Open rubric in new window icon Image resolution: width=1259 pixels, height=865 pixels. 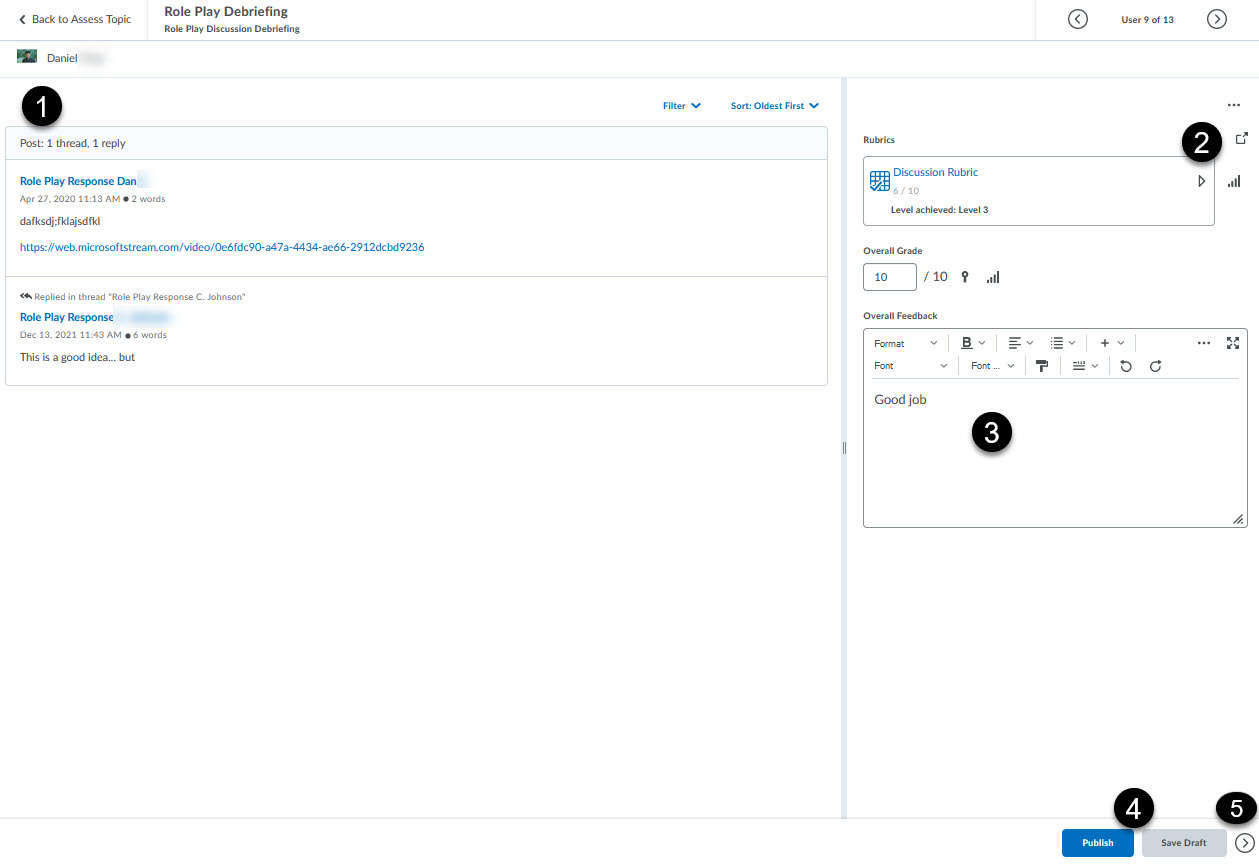coord(1241,139)
